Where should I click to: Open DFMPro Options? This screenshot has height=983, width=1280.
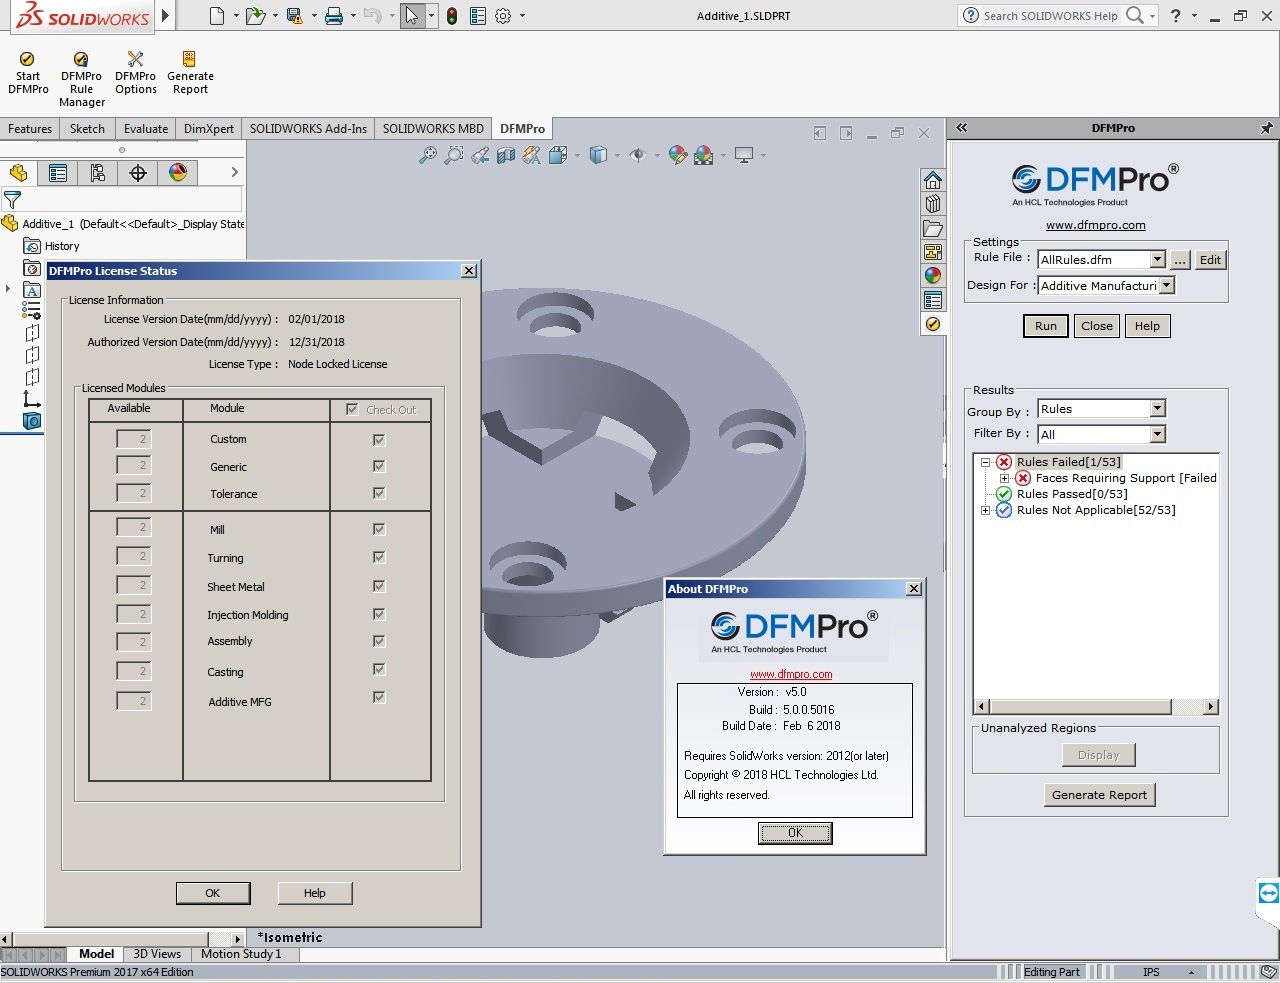136,73
